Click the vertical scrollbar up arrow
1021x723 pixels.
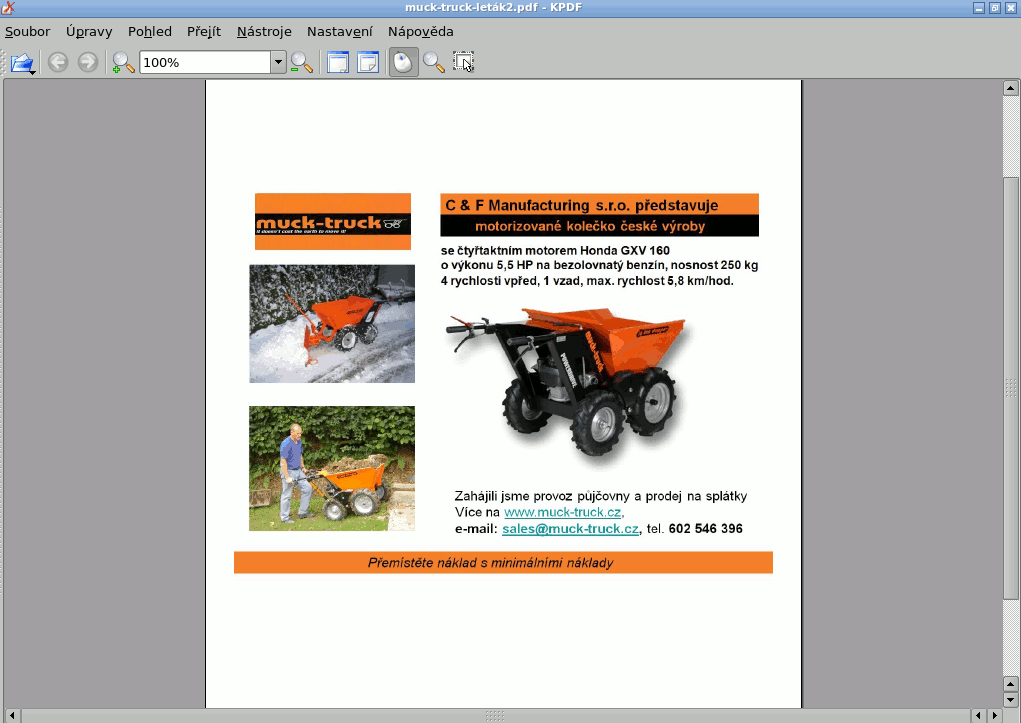pyautogui.click(x=1011, y=87)
